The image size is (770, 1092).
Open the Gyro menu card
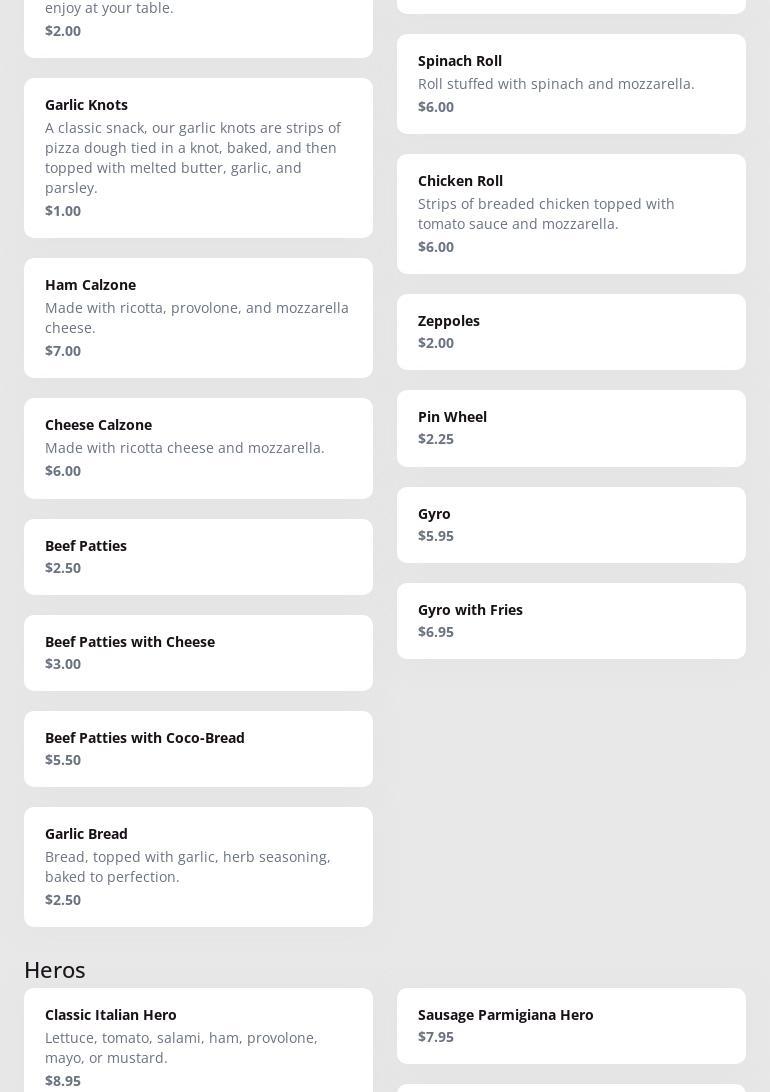(571, 524)
